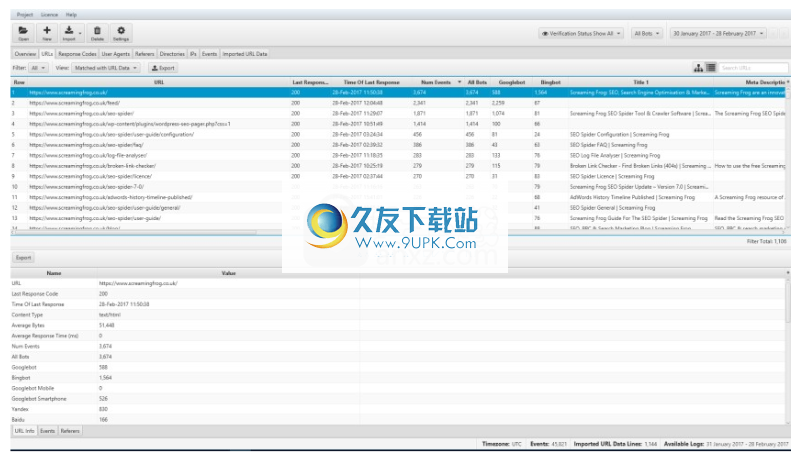Open the Help menu

click(x=71, y=15)
